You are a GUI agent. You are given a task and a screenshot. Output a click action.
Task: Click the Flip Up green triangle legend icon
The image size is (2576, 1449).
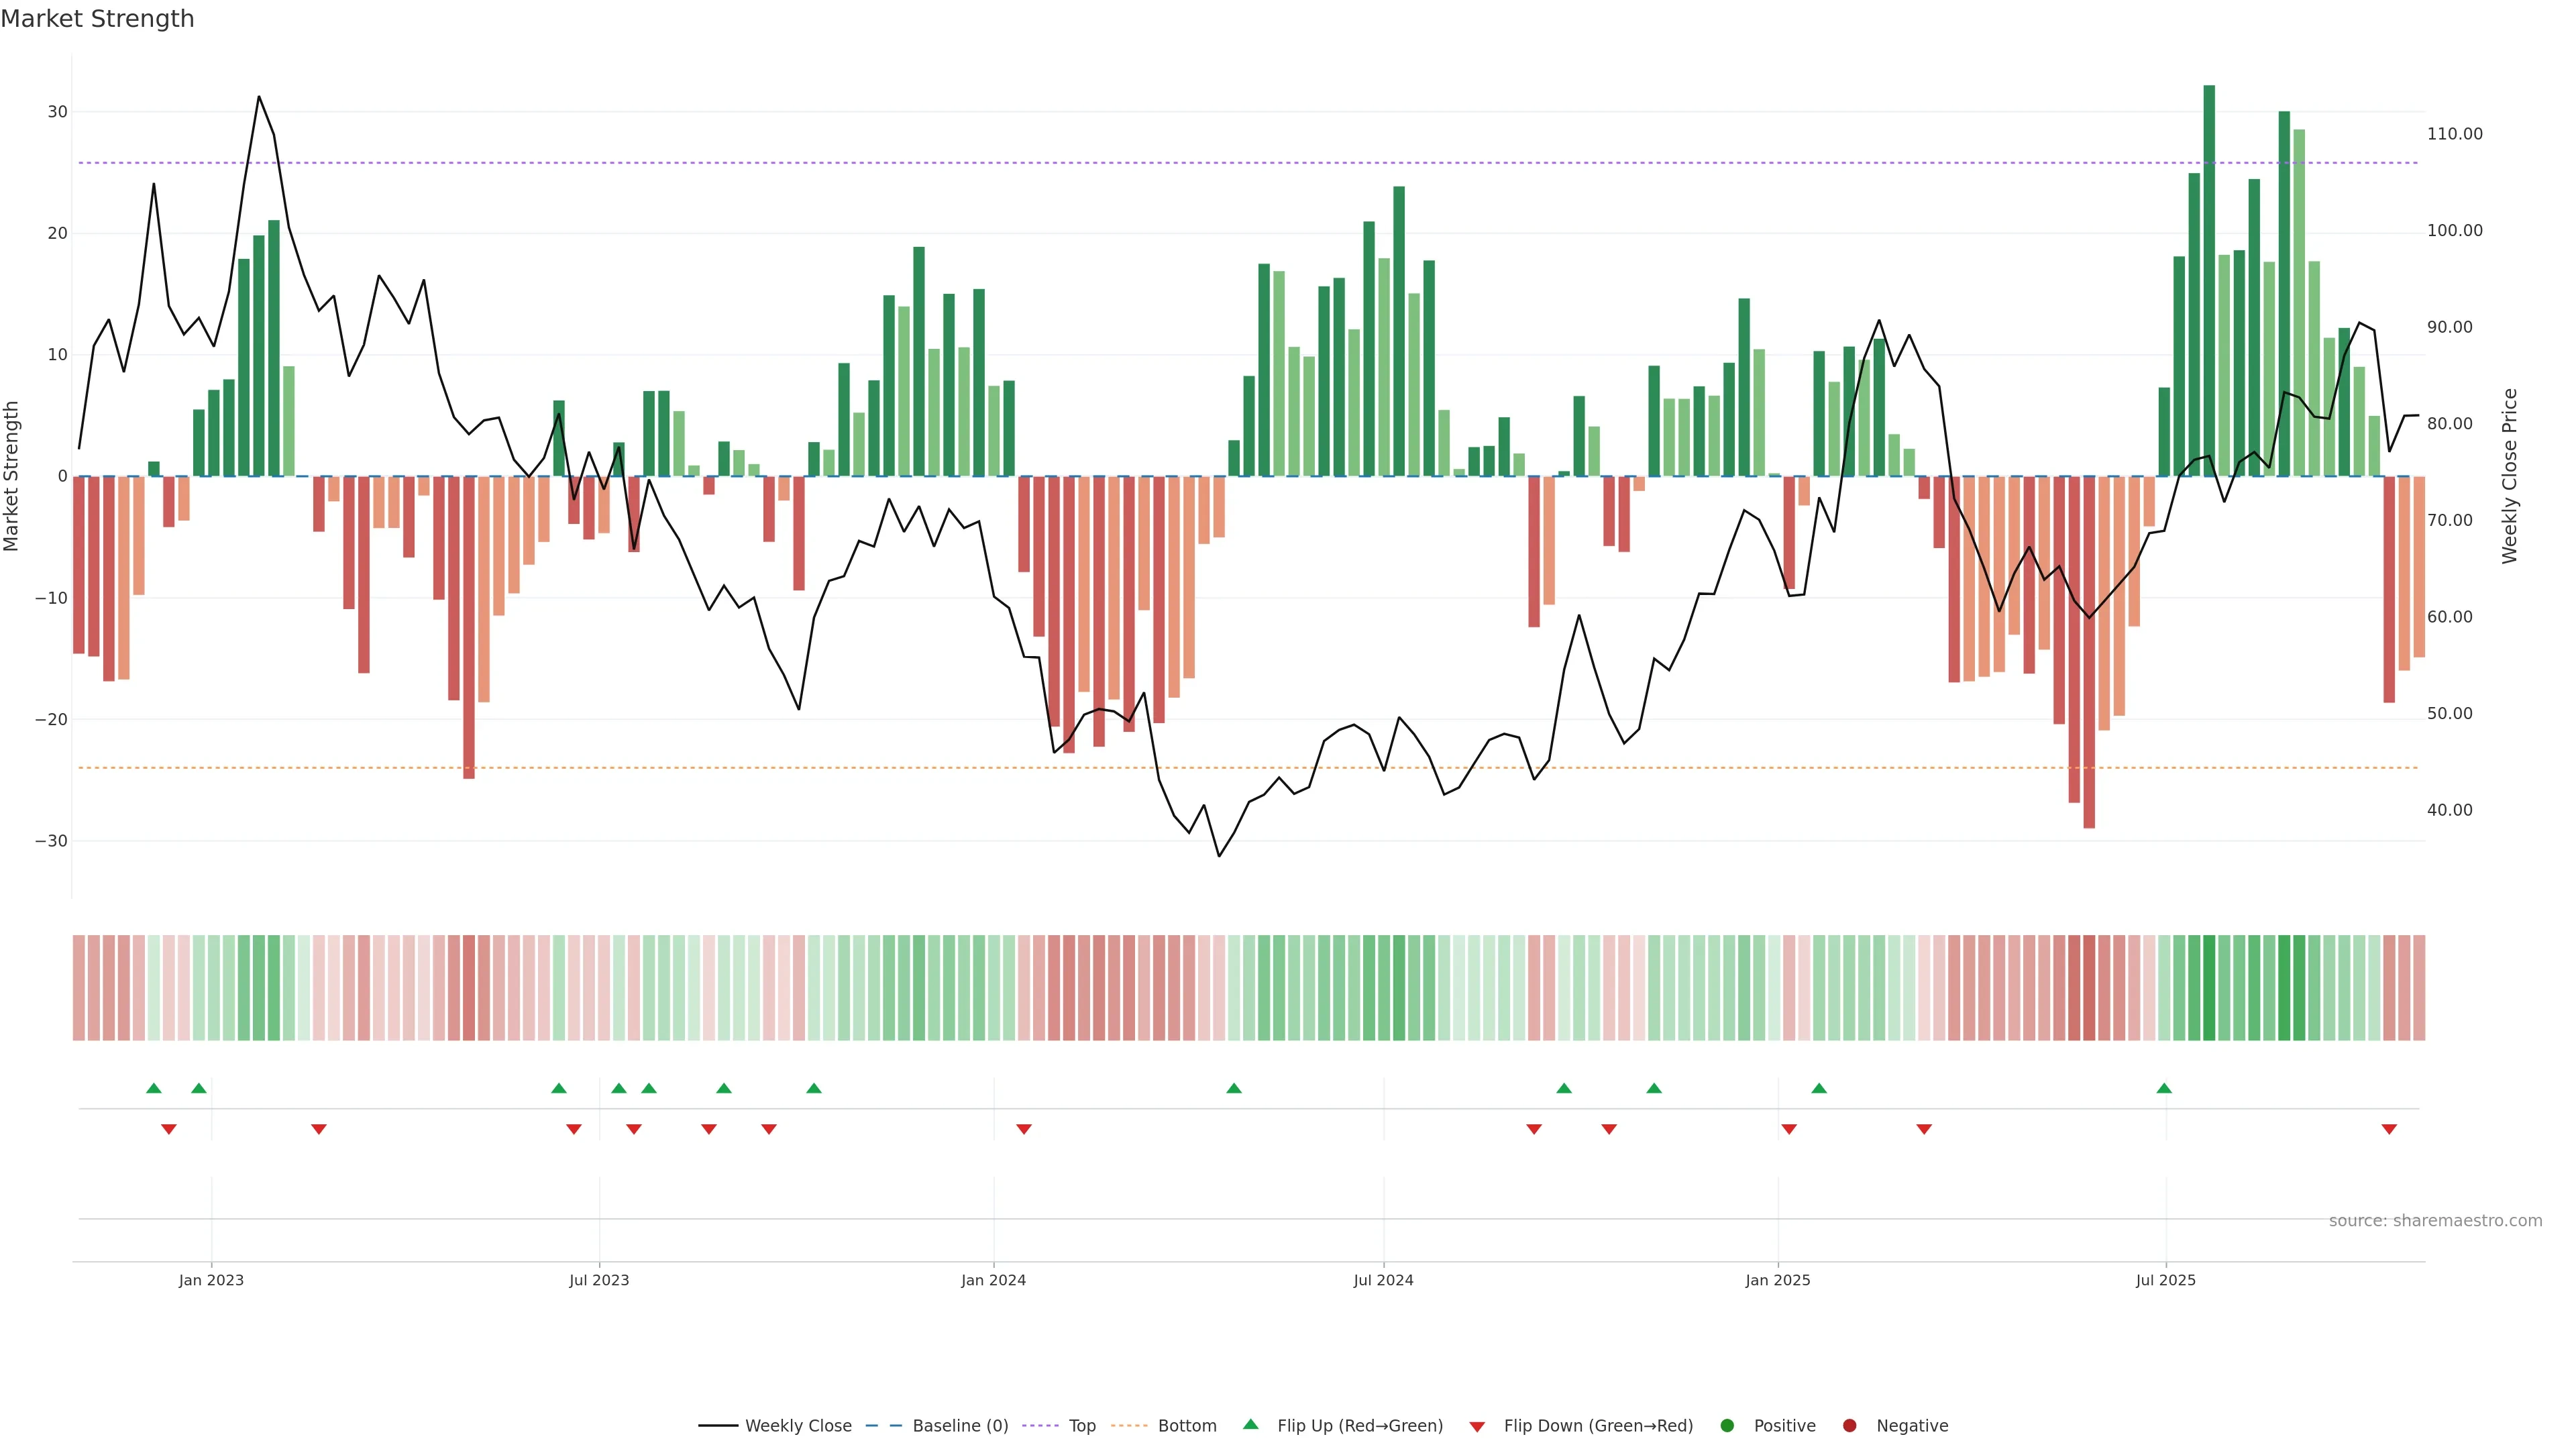coord(1250,1425)
